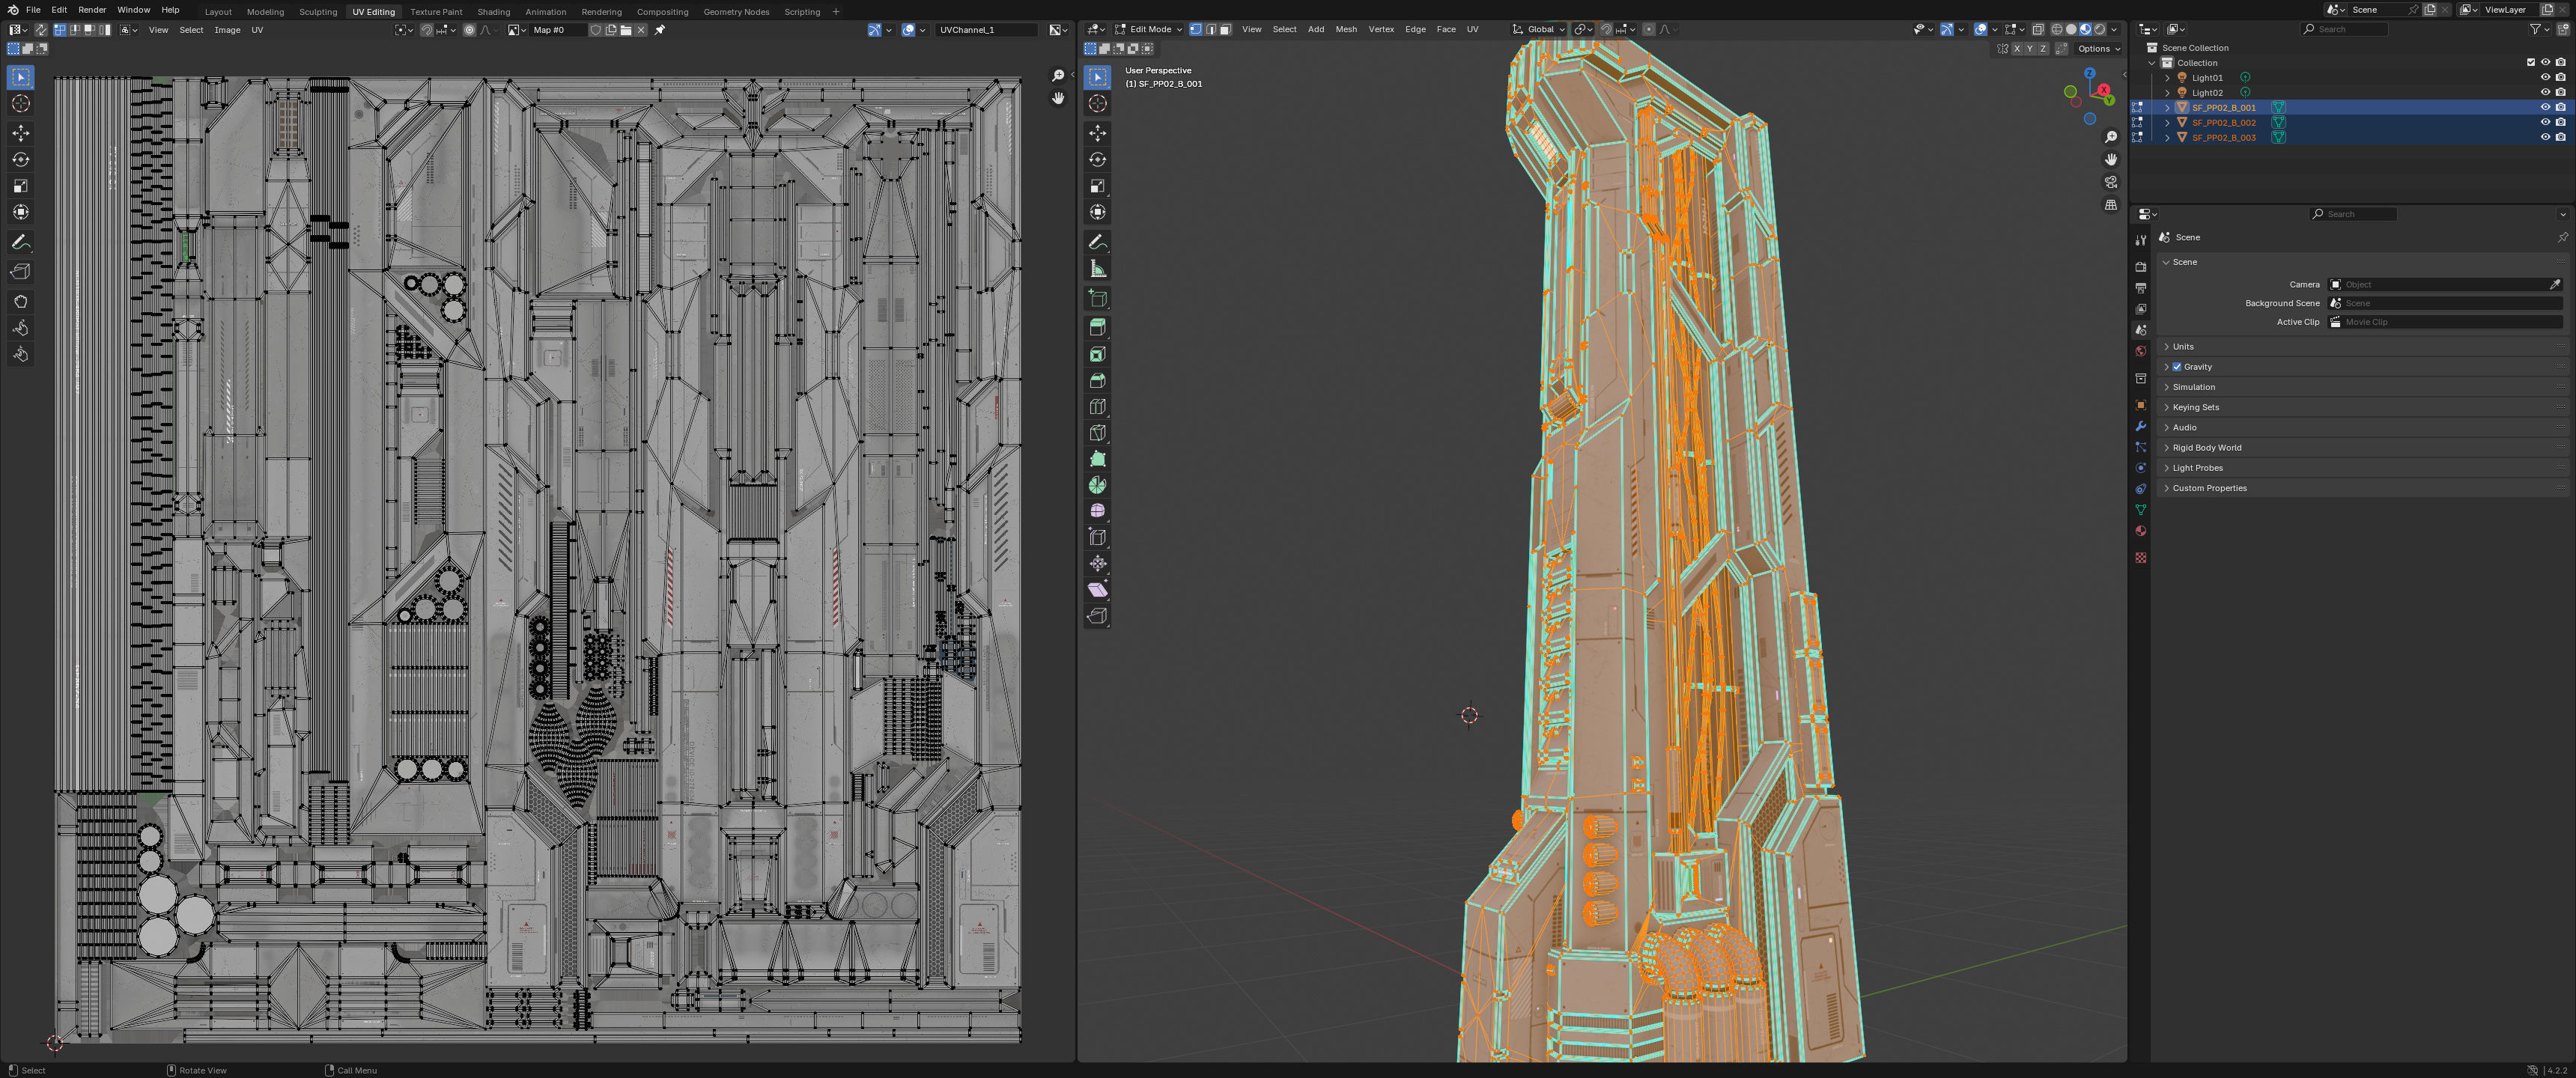2576x1078 pixels.
Task: Select the Bevel tool icon
Action: click(1097, 381)
